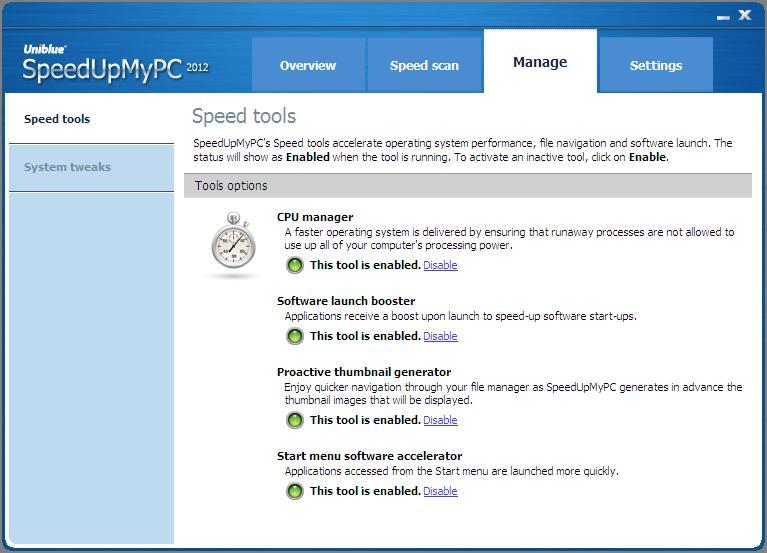Click 'This tool is enabled.' under Software launch booster
The image size is (767, 553).
pyautogui.click(x=365, y=336)
